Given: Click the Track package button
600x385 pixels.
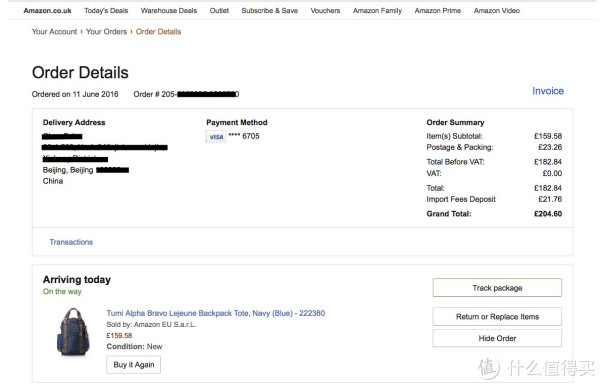Looking at the screenshot, I should (x=497, y=288).
